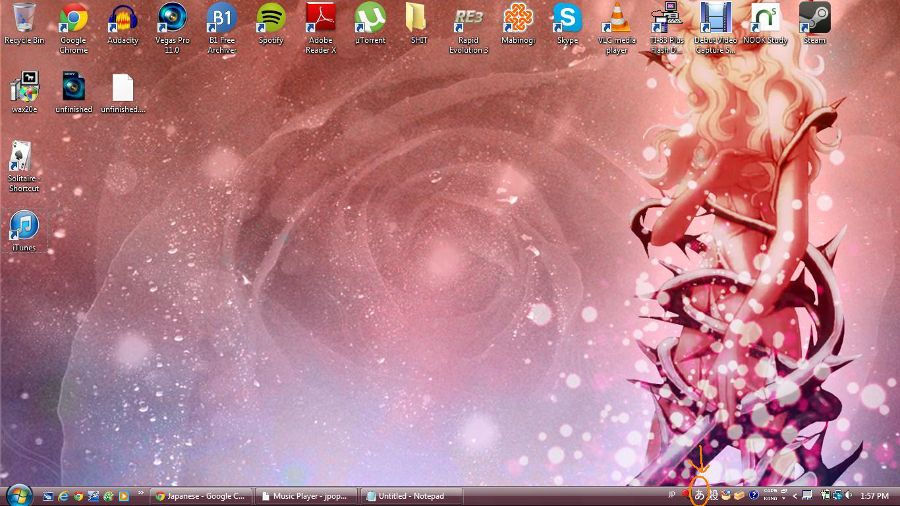Click the Vegas Pro 11.0 shortcut
The image size is (900, 506).
172,20
